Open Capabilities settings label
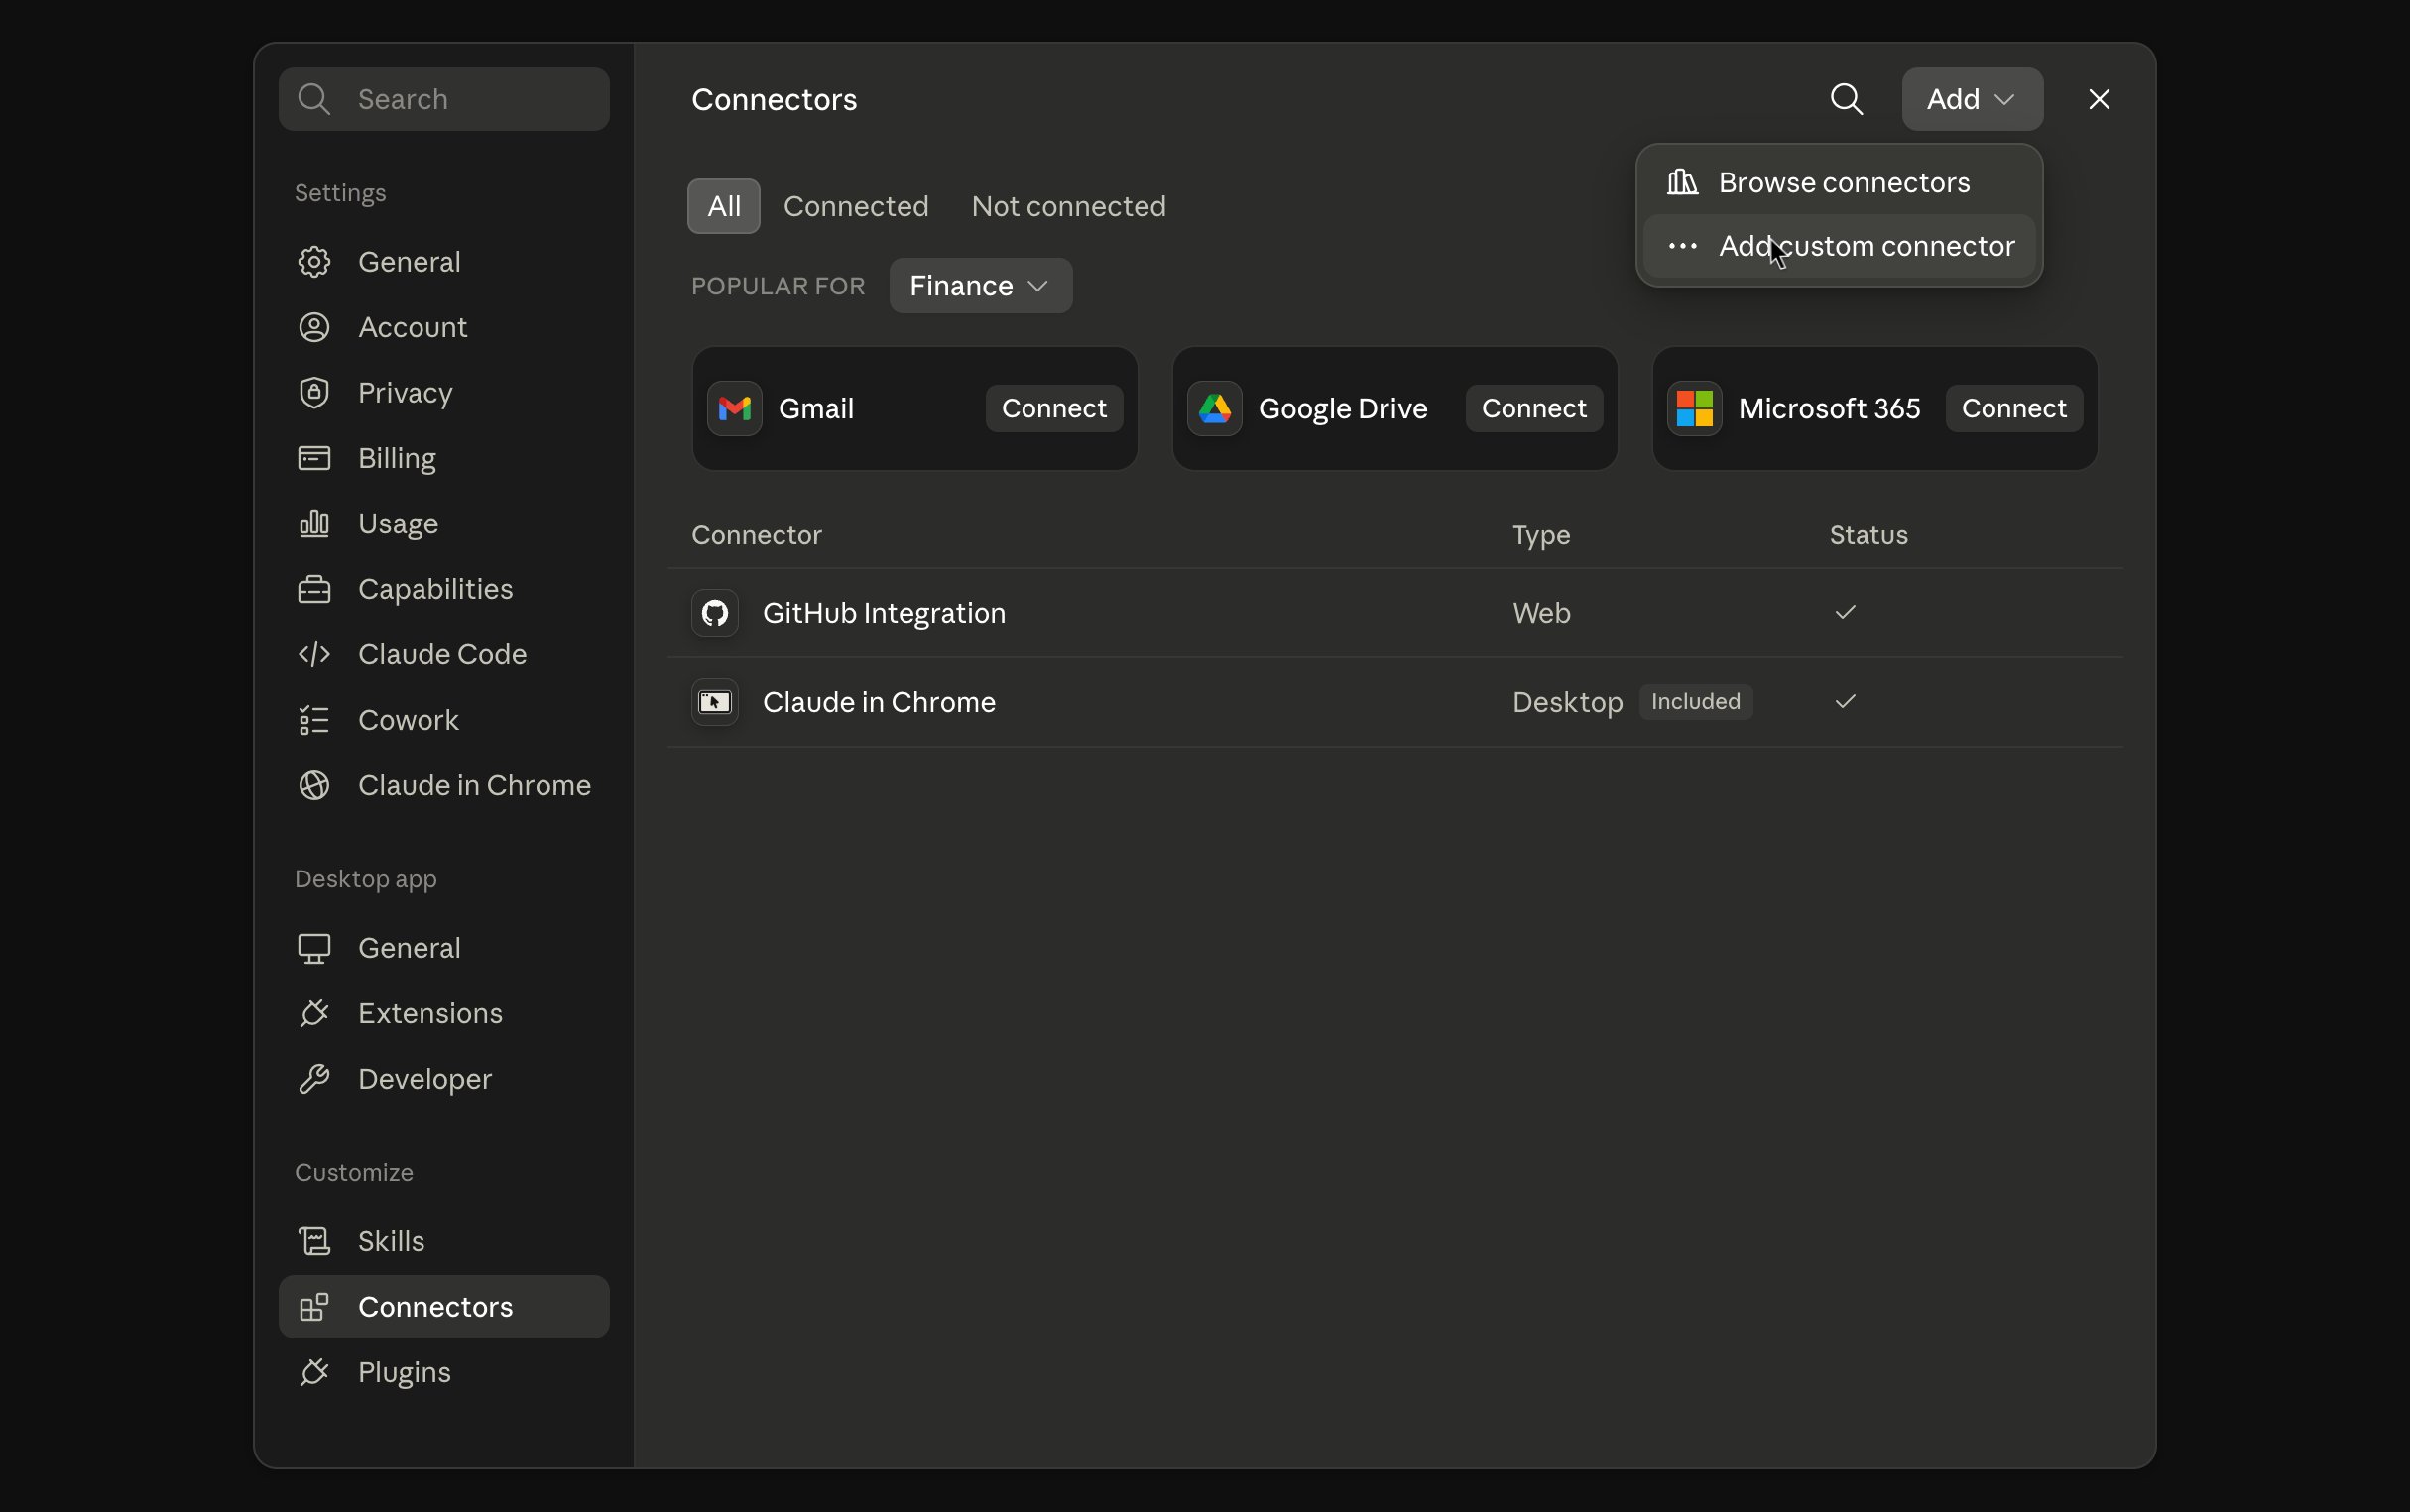 (435, 589)
